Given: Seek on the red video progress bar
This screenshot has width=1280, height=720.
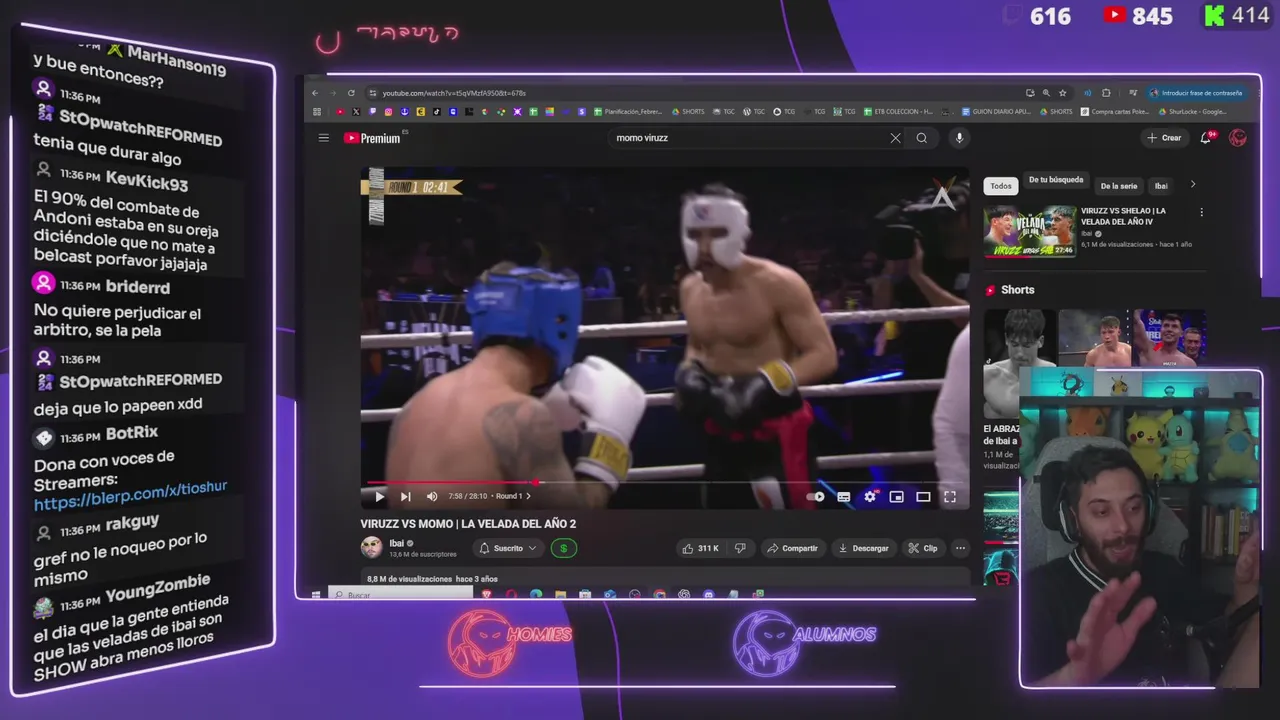Looking at the screenshot, I should (x=665, y=482).
